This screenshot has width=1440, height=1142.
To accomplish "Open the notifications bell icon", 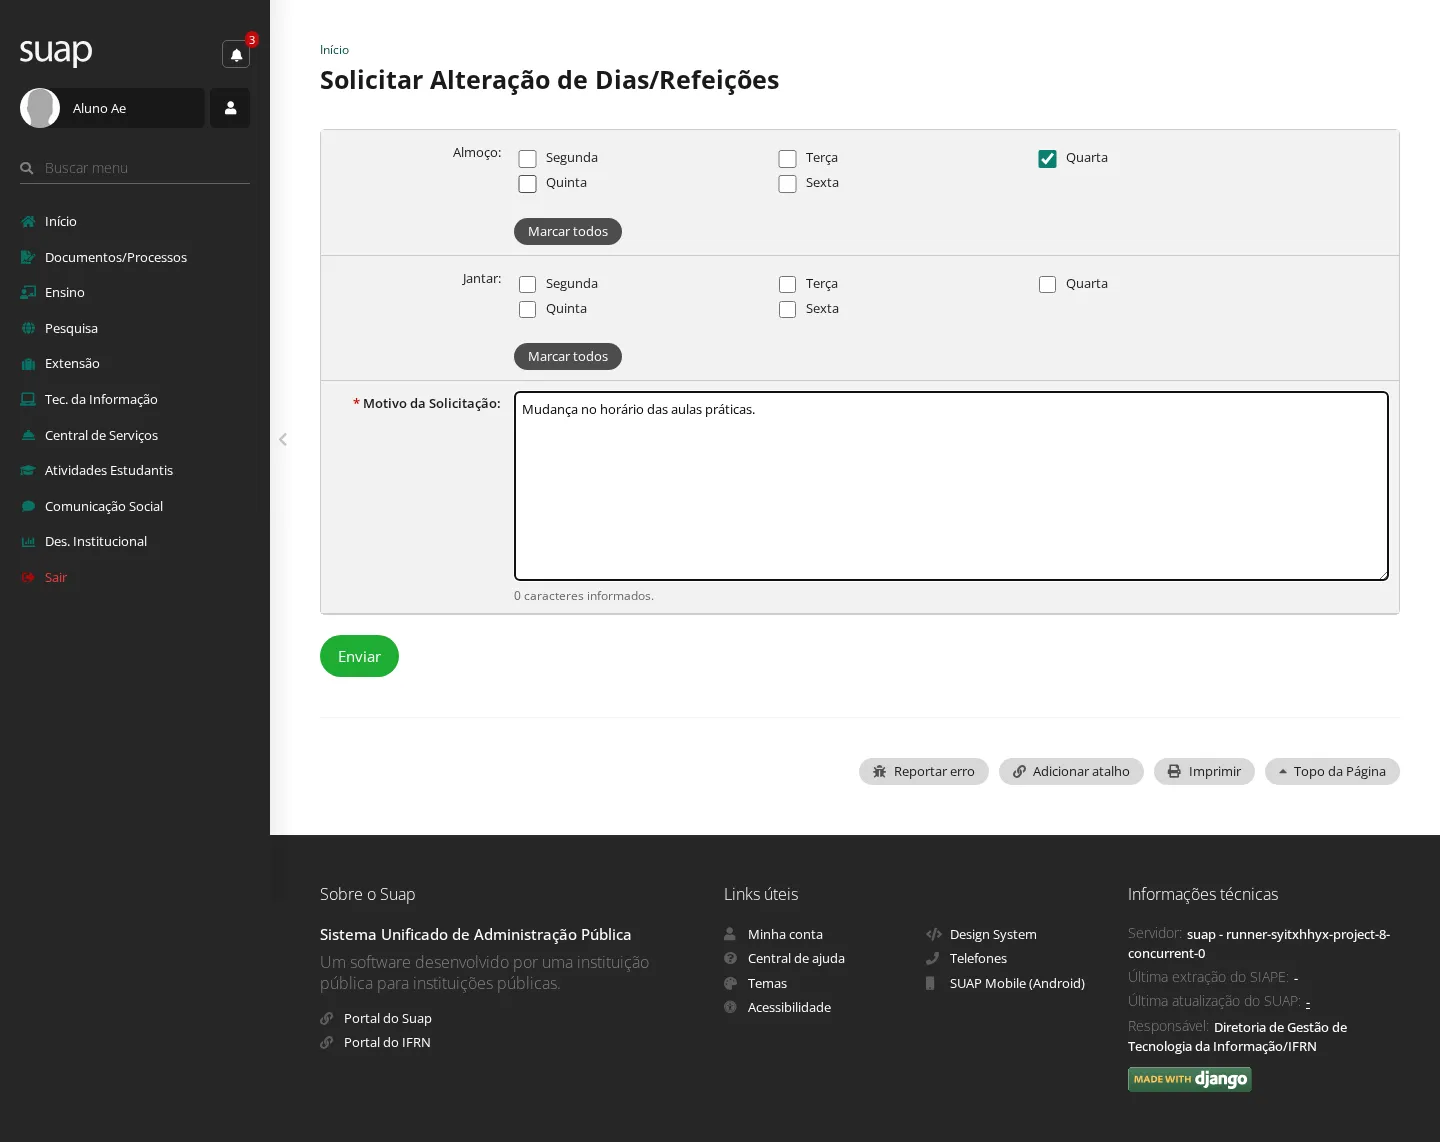I will [236, 55].
